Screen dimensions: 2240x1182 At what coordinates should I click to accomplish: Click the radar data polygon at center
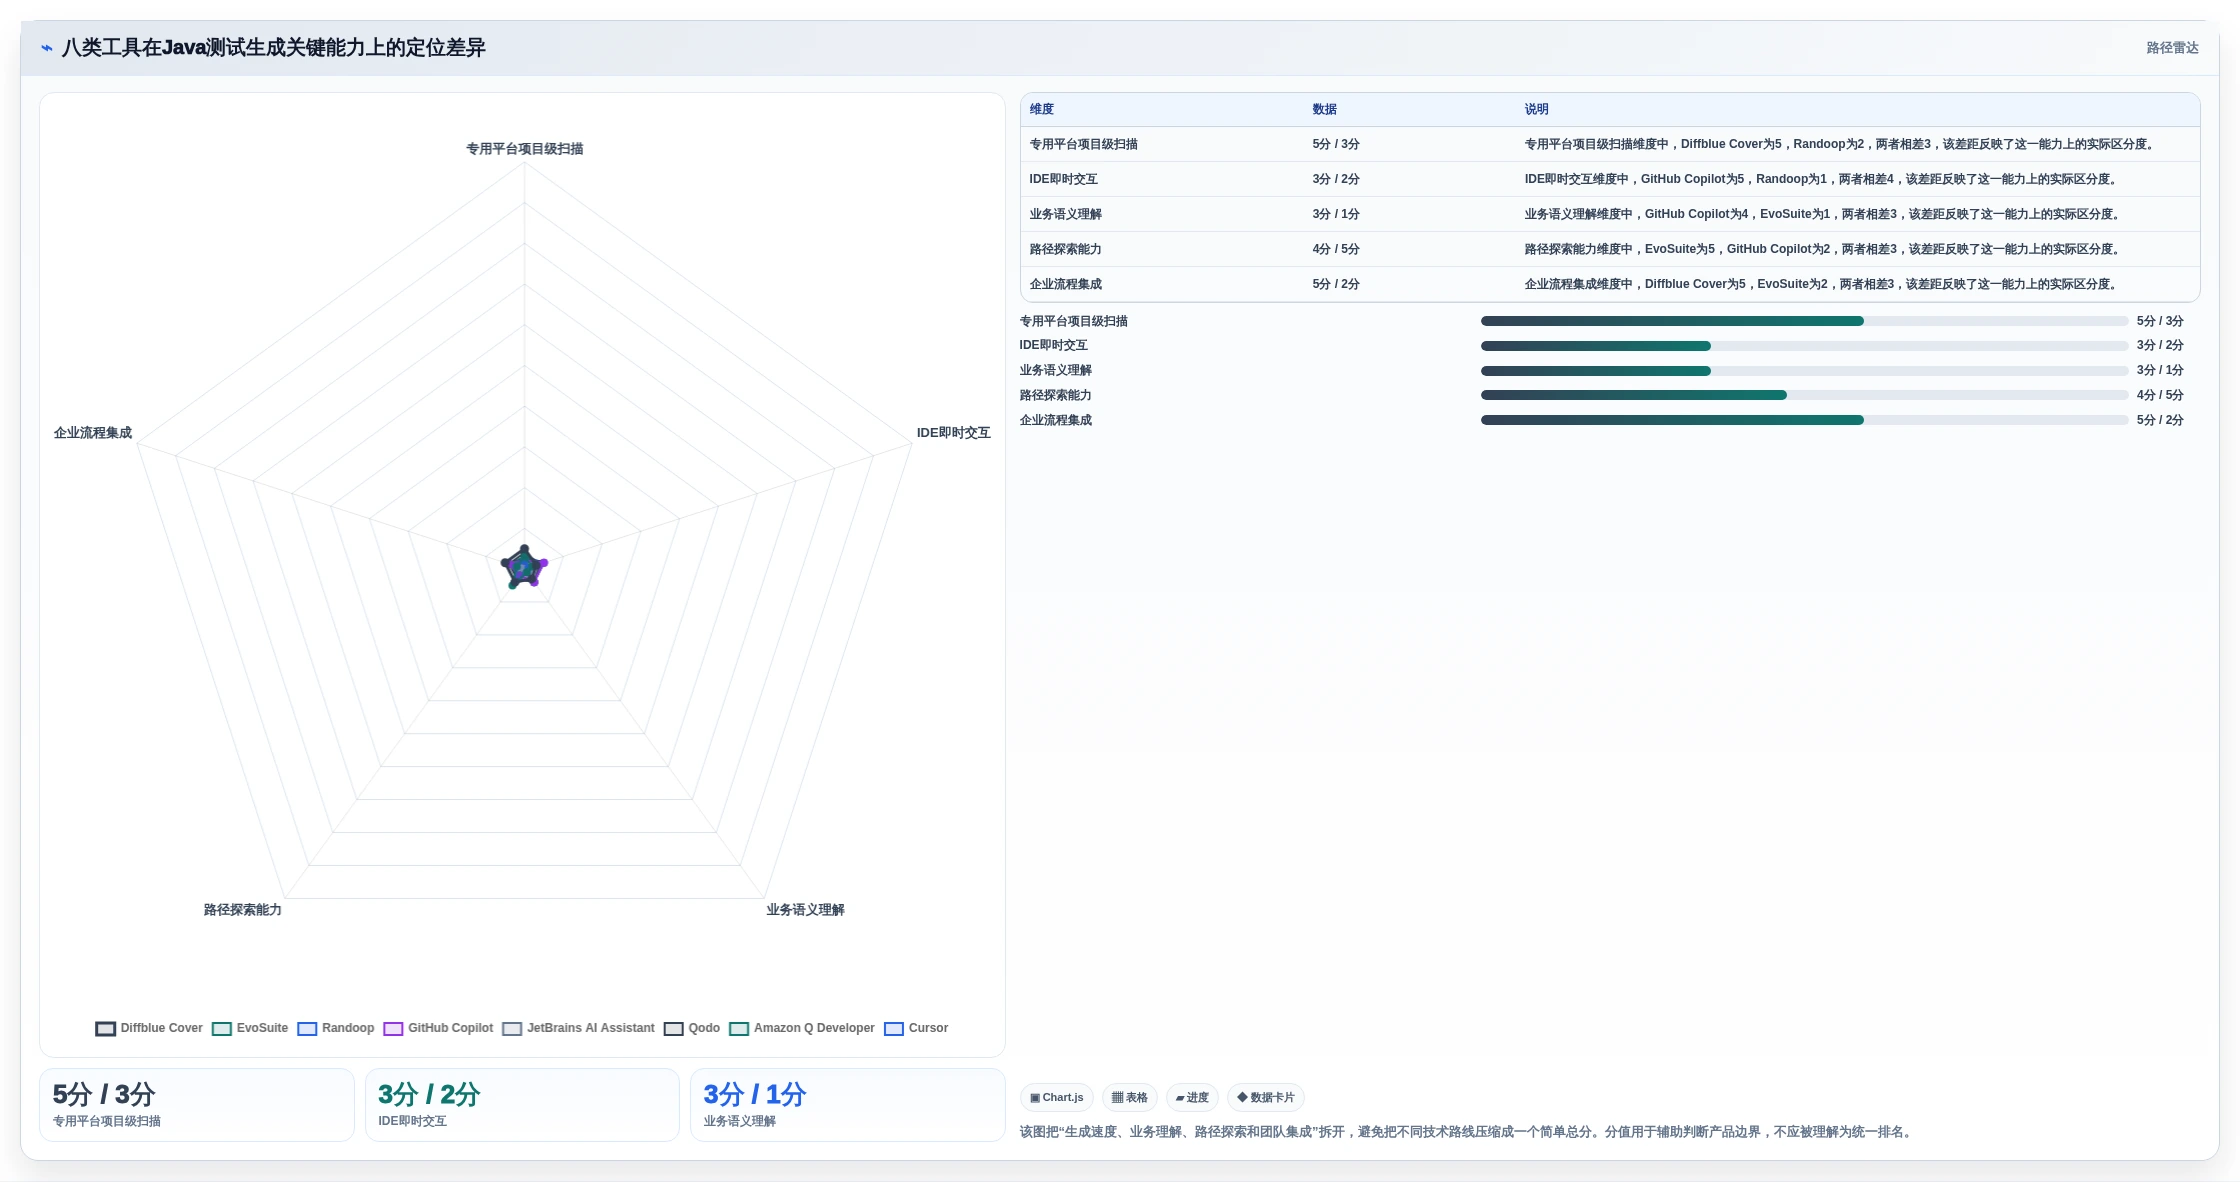click(524, 568)
